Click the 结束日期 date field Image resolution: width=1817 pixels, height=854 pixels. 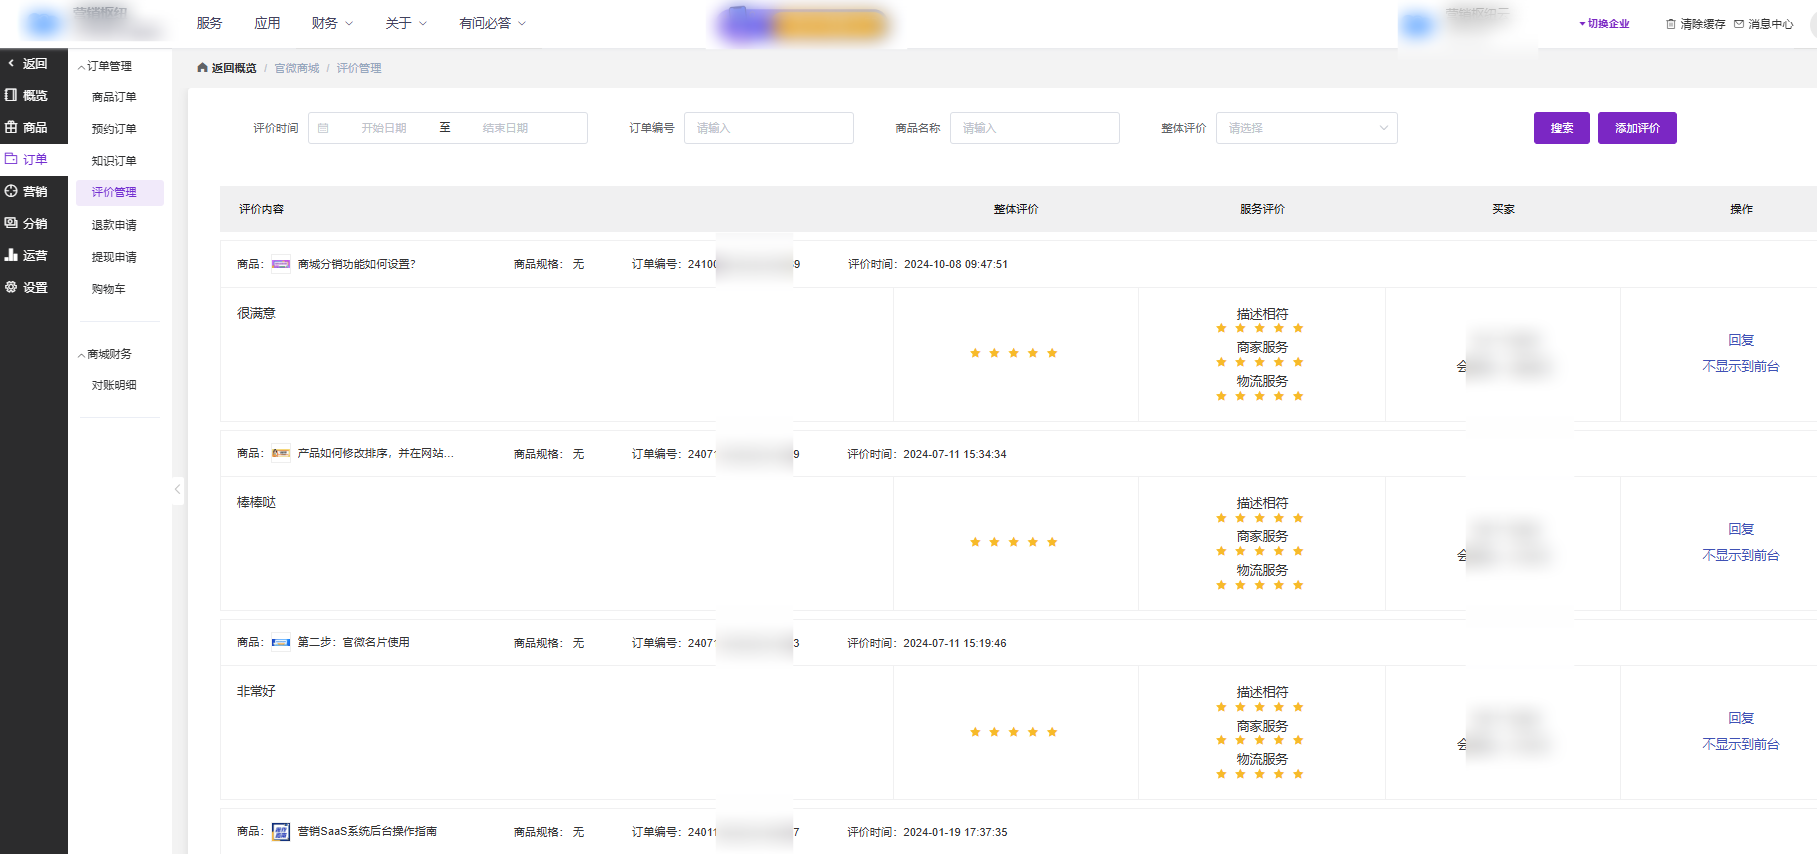pyautogui.click(x=505, y=128)
